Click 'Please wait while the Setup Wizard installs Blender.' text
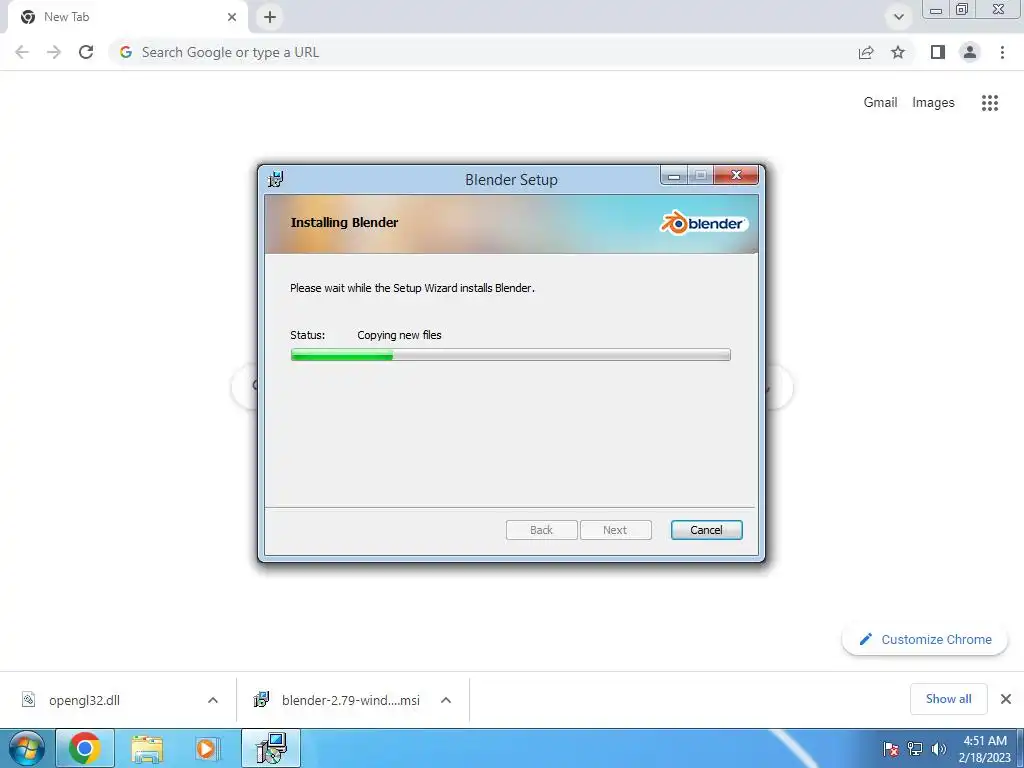Image resolution: width=1024 pixels, height=768 pixels. [412, 288]
